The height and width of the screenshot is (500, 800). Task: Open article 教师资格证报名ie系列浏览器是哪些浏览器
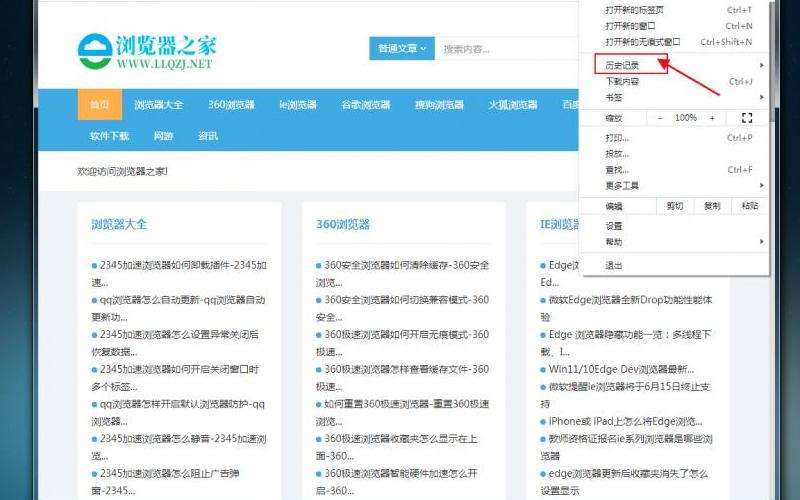627,447
